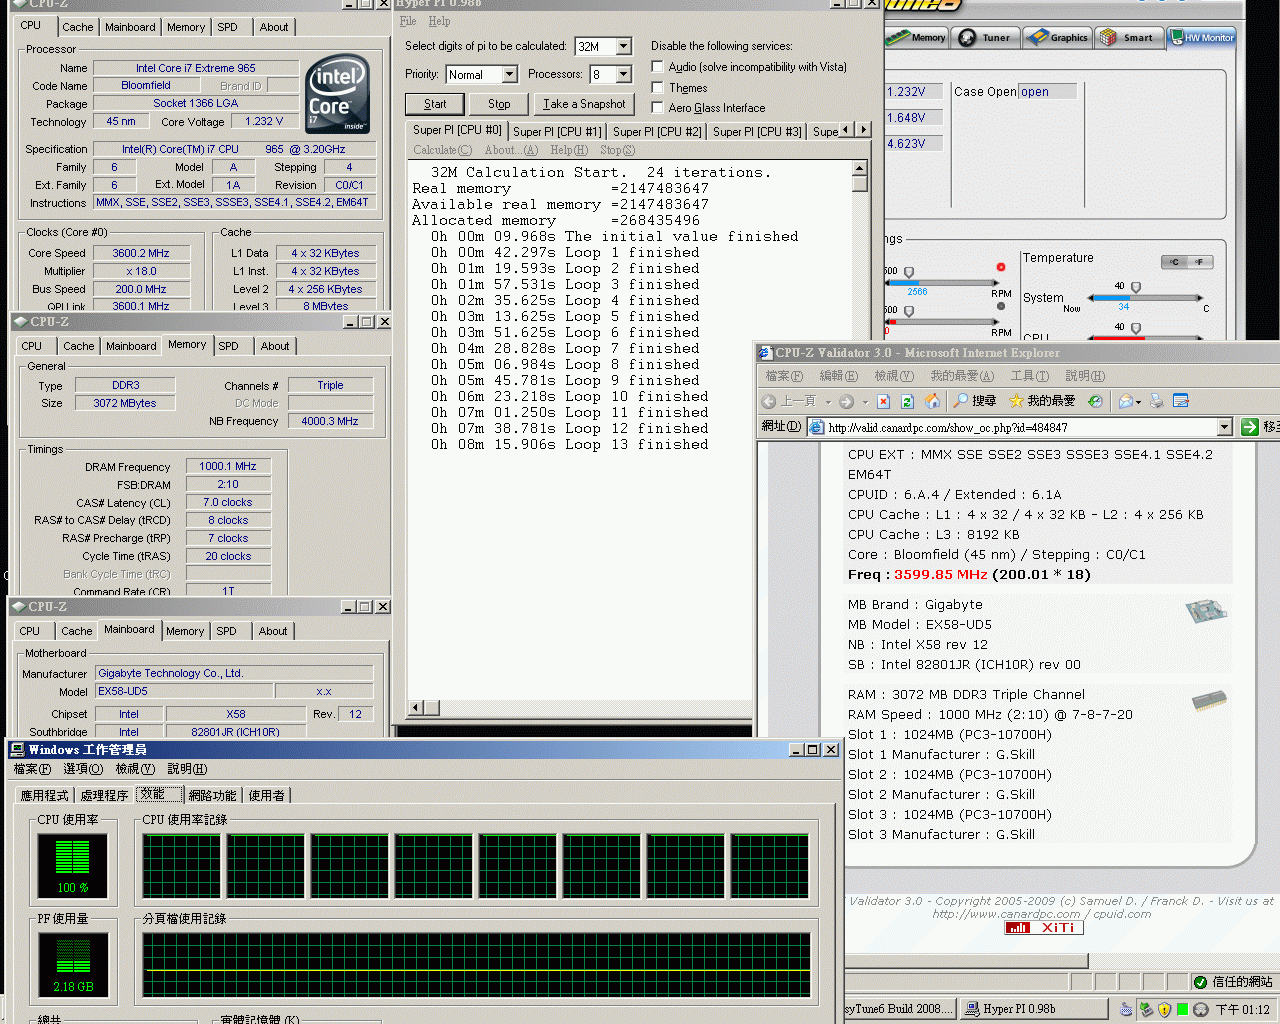This screenshot has width=1280, height=1024.
Task: Open IE Favorites star button
Action: click(x=1041, y=401)
